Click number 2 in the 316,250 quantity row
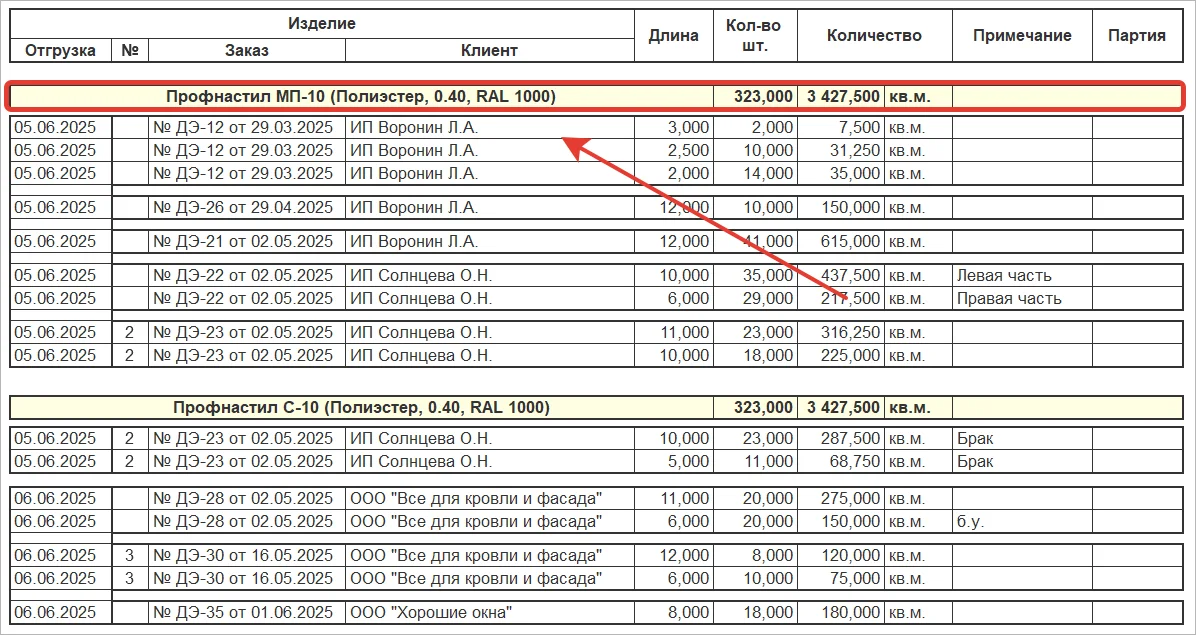1196x635 pixels. click(x=130, y=332)
